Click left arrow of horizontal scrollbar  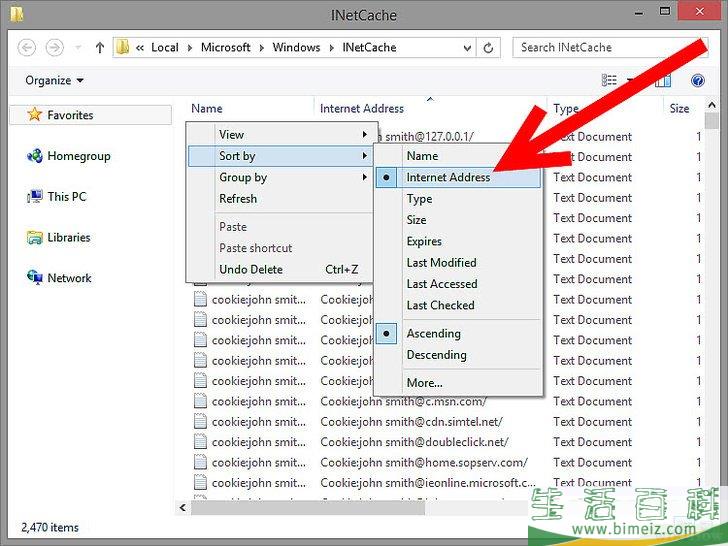(x=183, y=508)
